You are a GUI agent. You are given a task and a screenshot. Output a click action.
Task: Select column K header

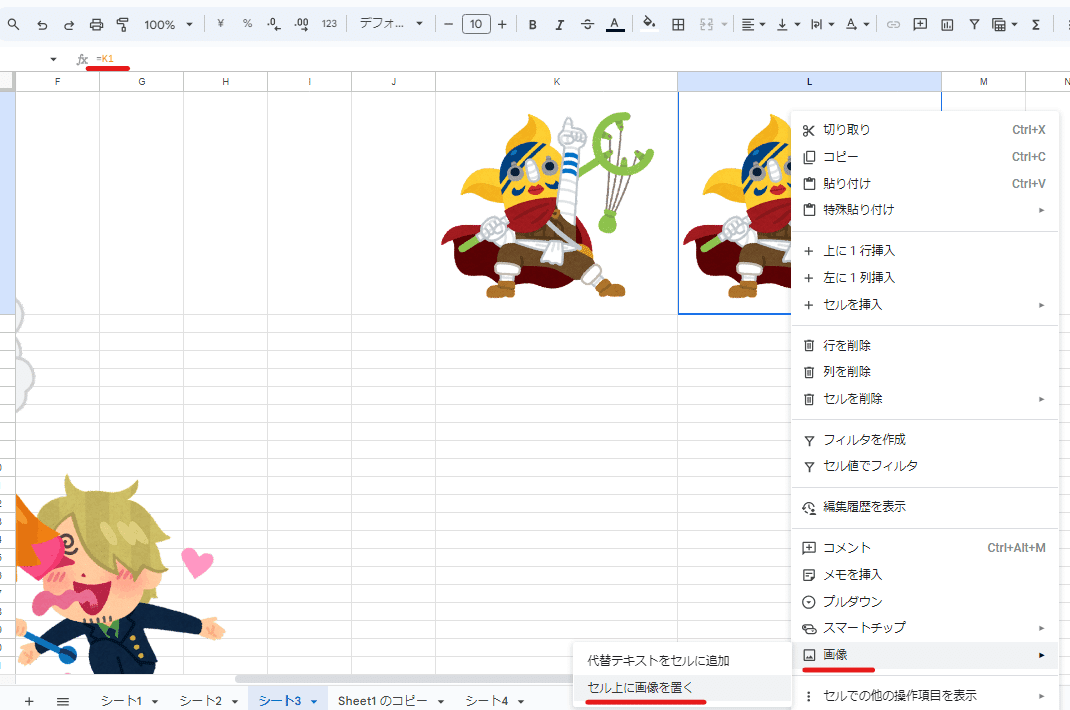pyautogui.click(x=557, y=81)
